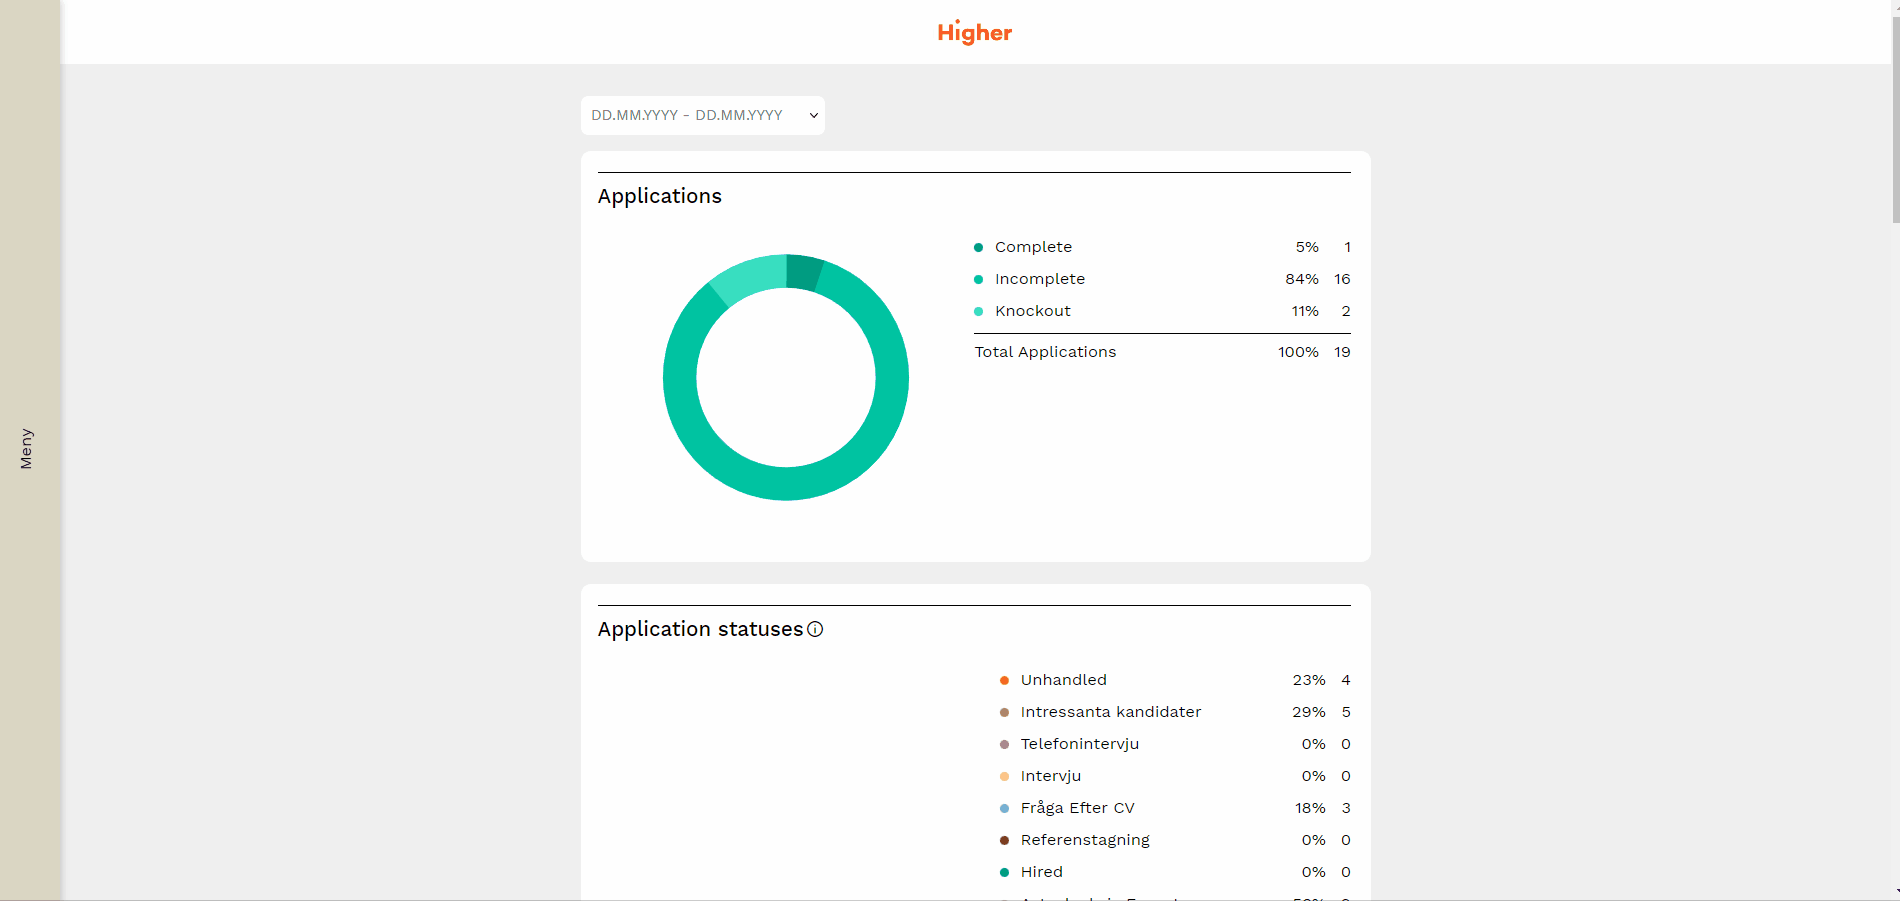
Task: Open the date range dropdown
Action: [702, 115]
